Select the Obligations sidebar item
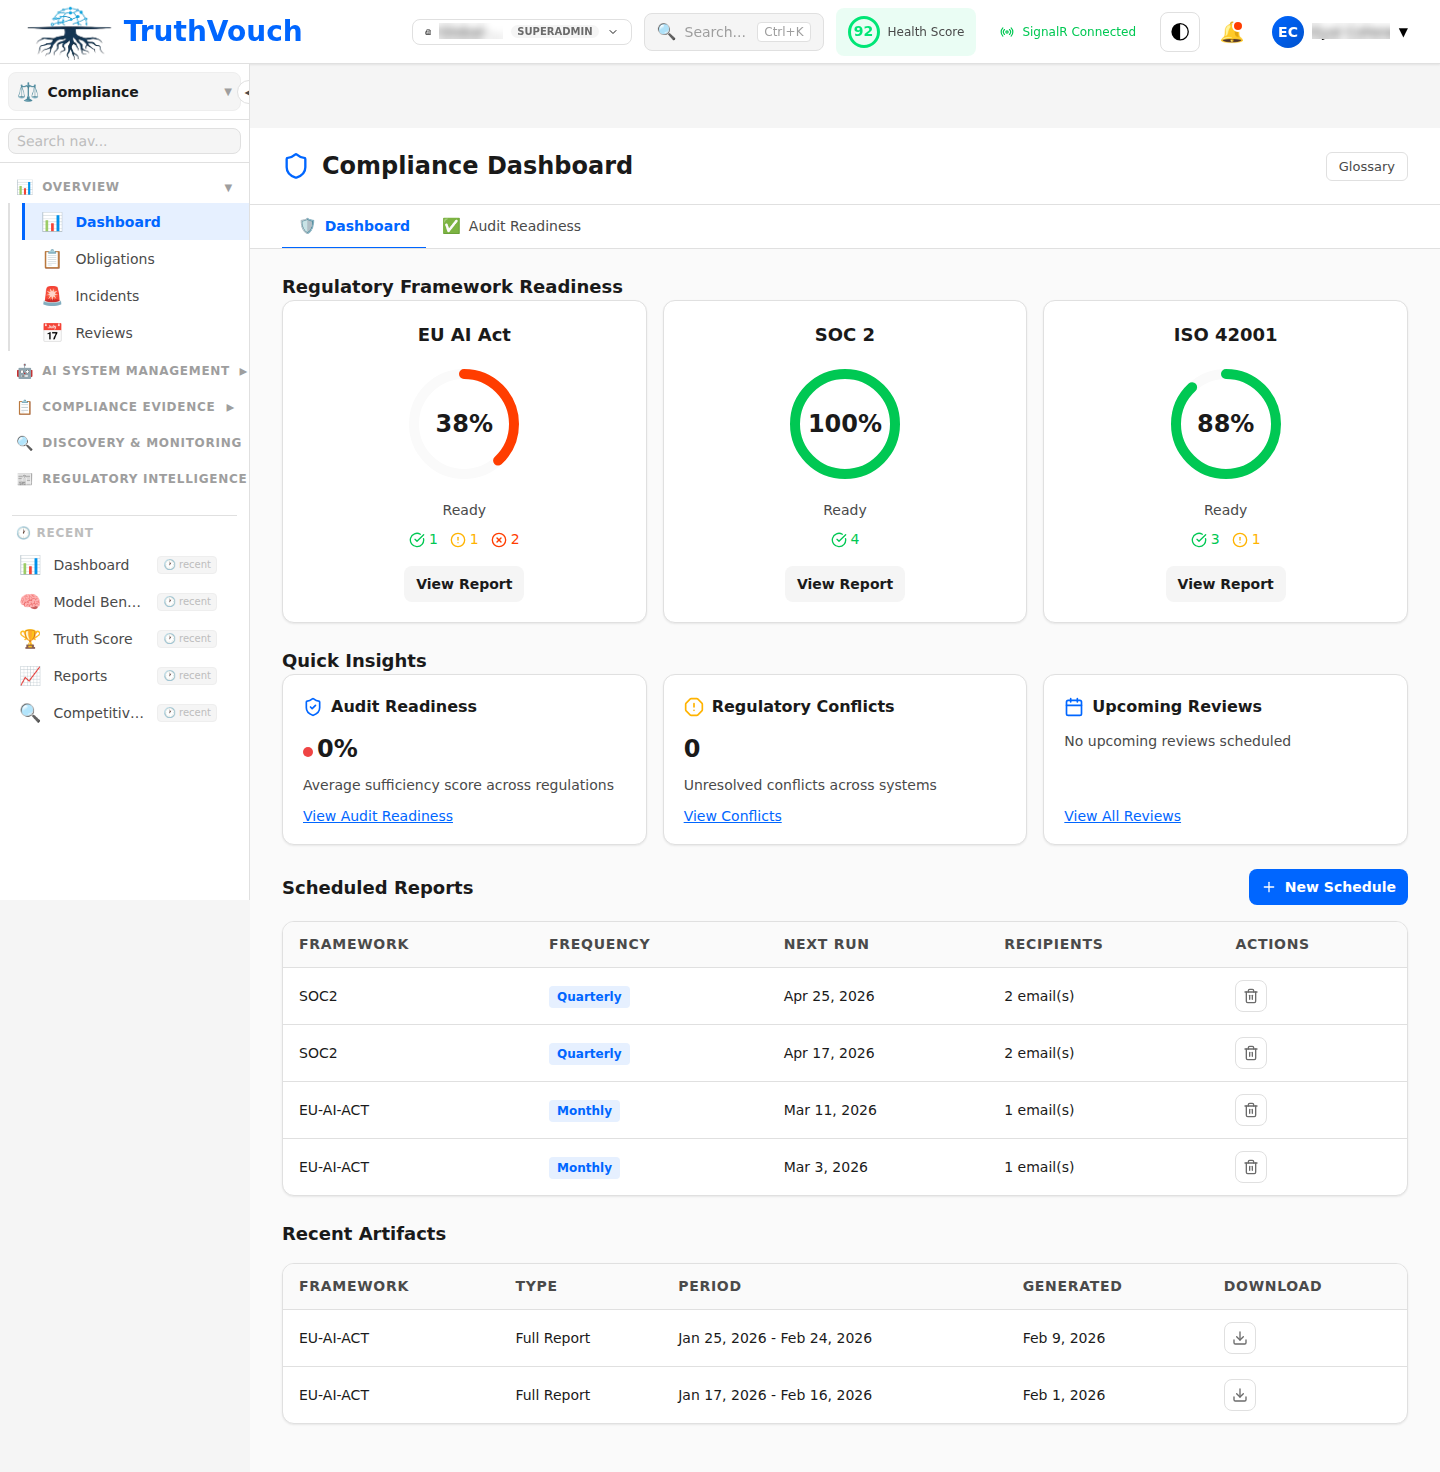This screenshot has width=1440, height=1472. [113, 258]
